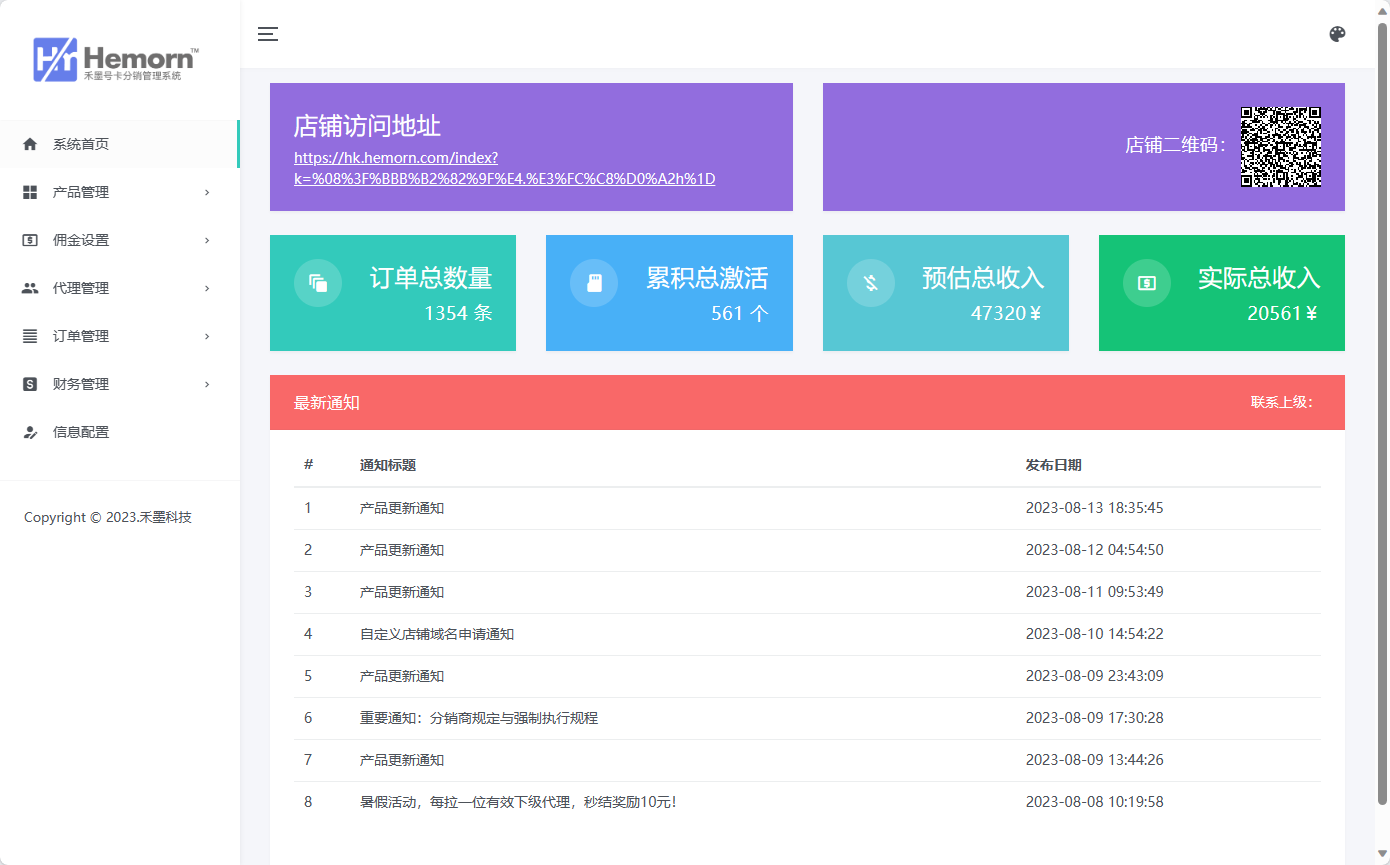Viewport: 1390px width, 865px height.
Task: Click the page vertical scrollbar thumb
Action: 1383,413
